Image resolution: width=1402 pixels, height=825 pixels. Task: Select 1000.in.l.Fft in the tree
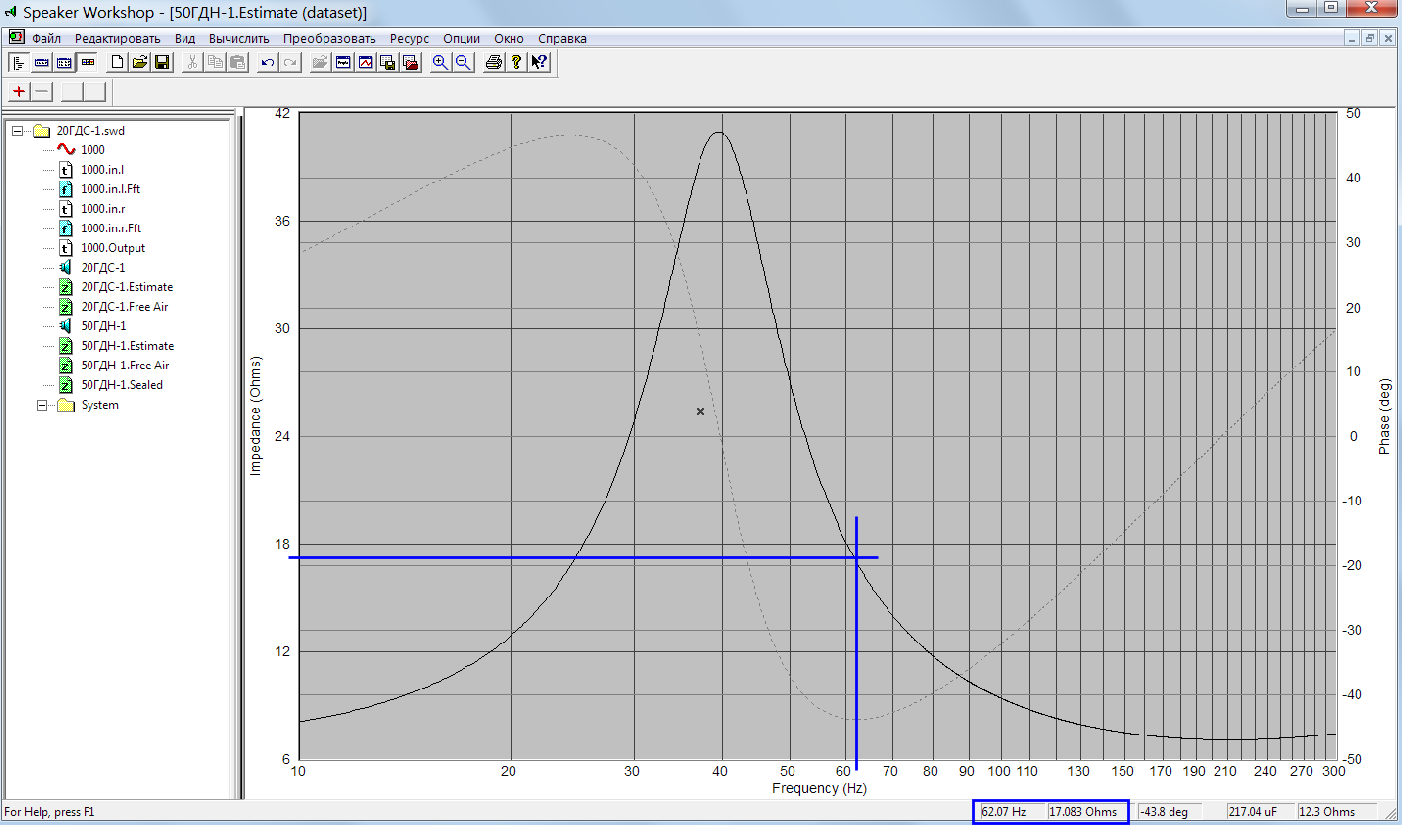click(110, 189)
